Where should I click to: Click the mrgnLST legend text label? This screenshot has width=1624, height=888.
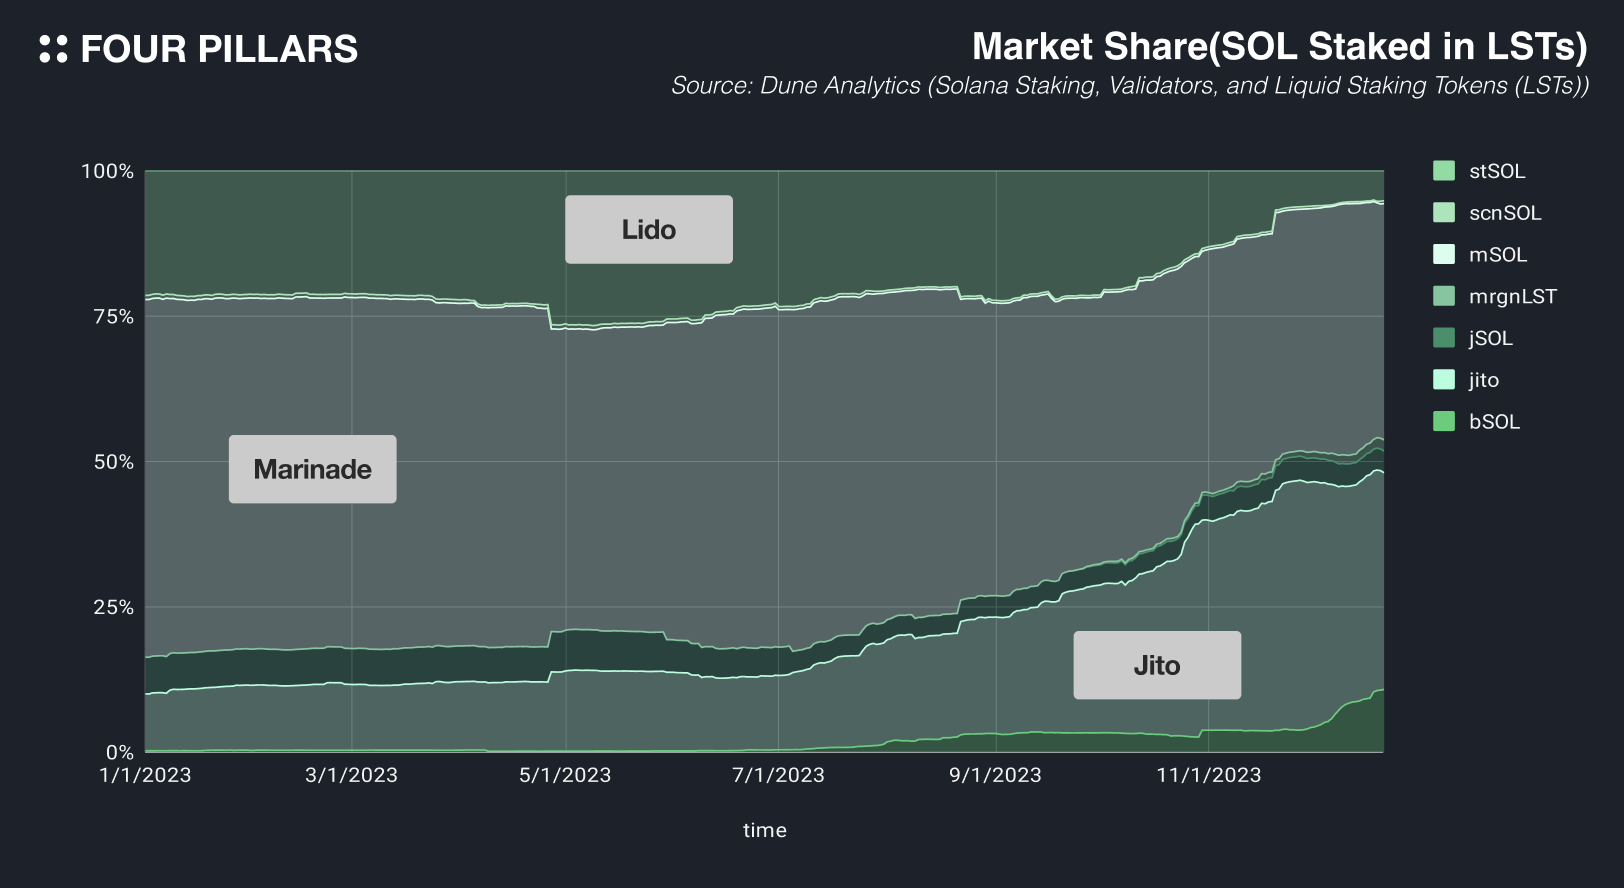[x=1512, y=296]
